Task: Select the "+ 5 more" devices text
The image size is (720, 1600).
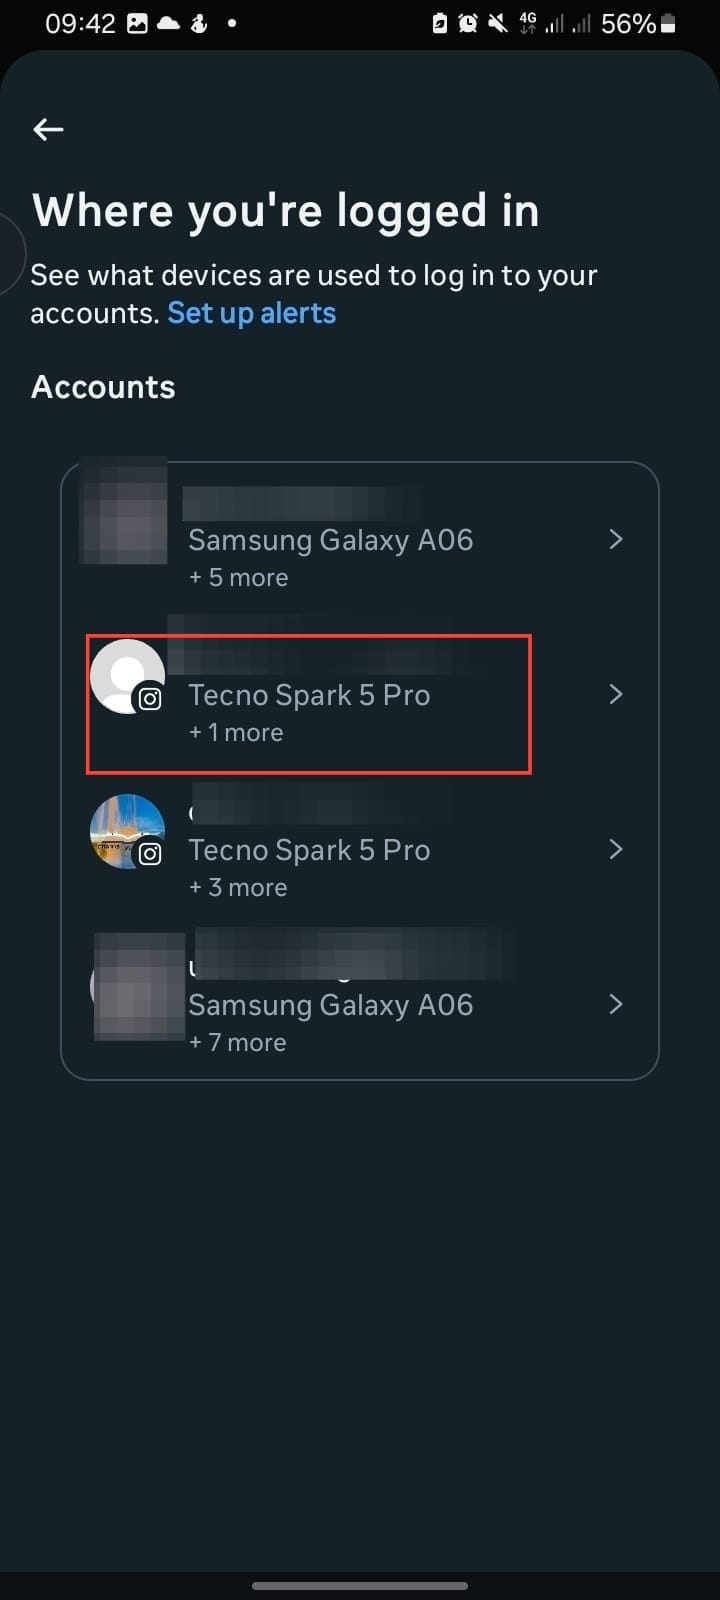Action: tap(239, 578)
